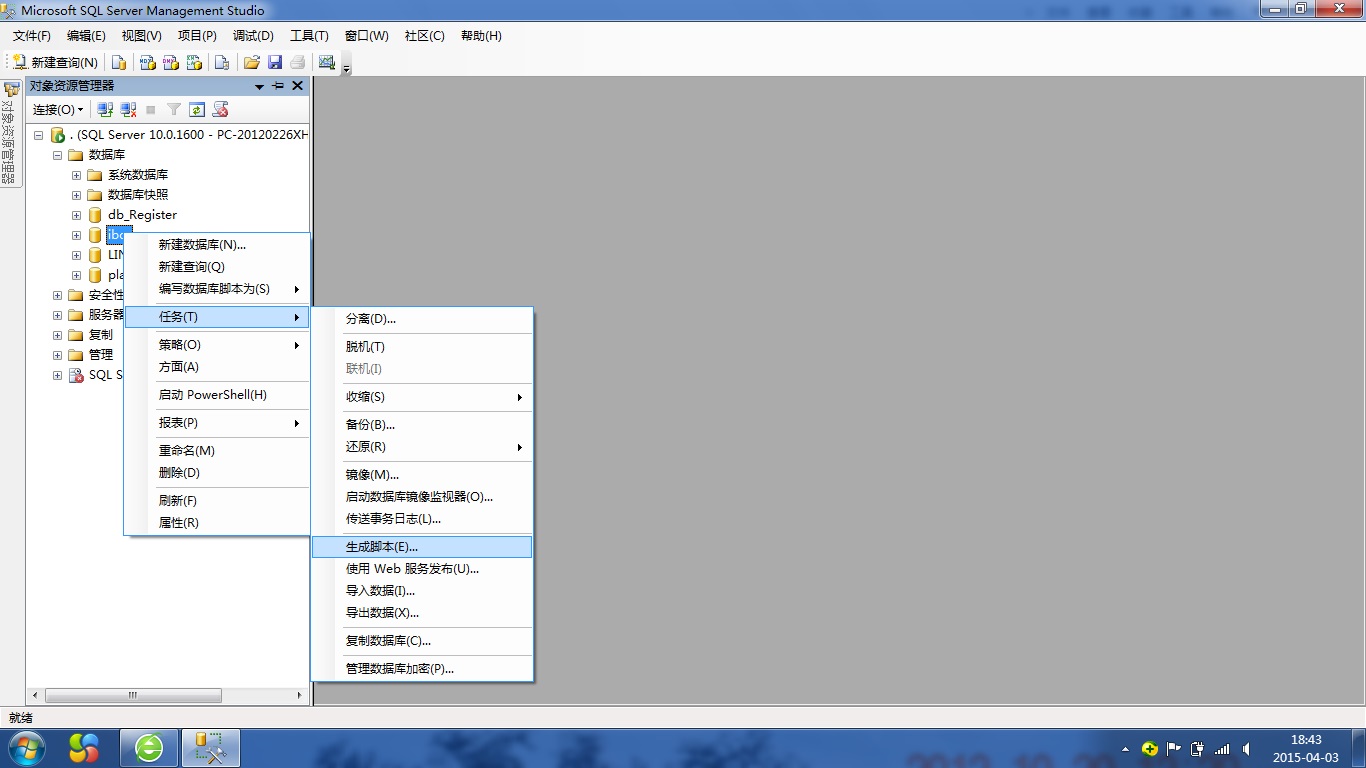Expand the 管理 (Management) folder
The width and height of the screenshot is (1366, 768).
click(x=57, y=355)
